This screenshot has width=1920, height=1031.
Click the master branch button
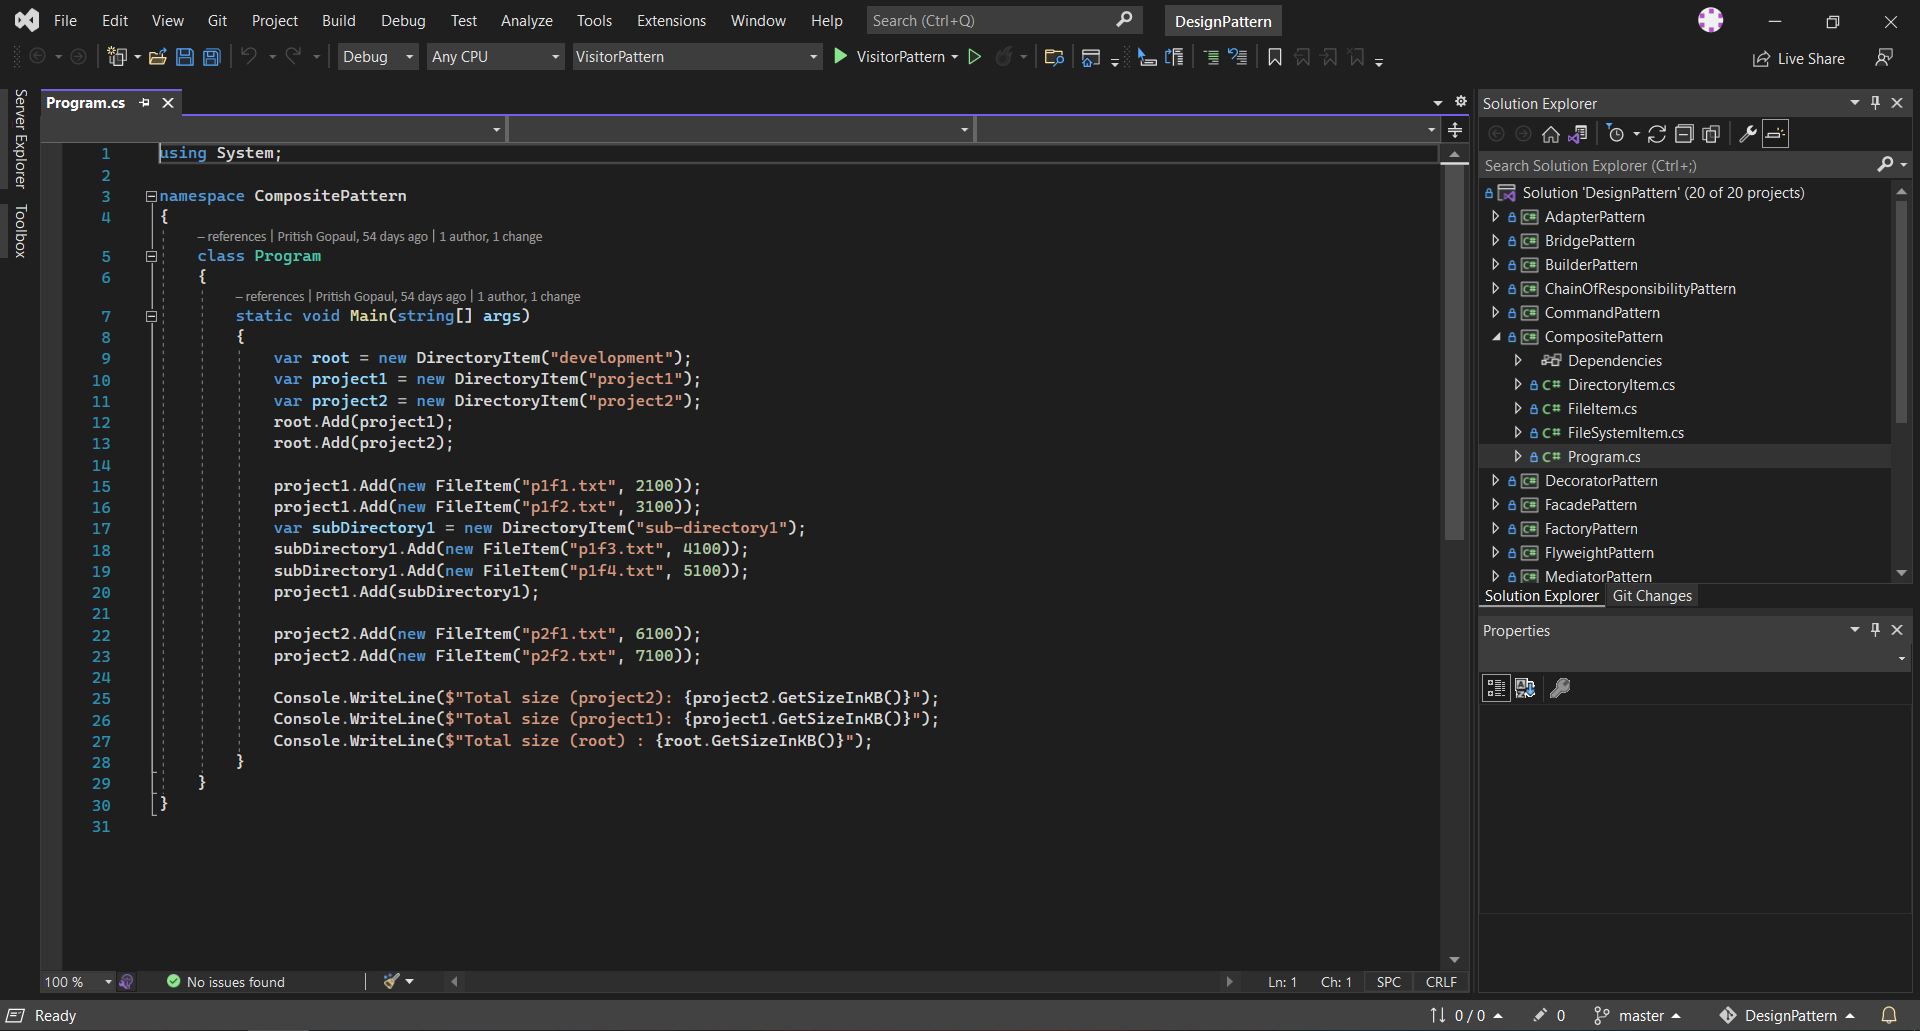pos(1637,1015)
